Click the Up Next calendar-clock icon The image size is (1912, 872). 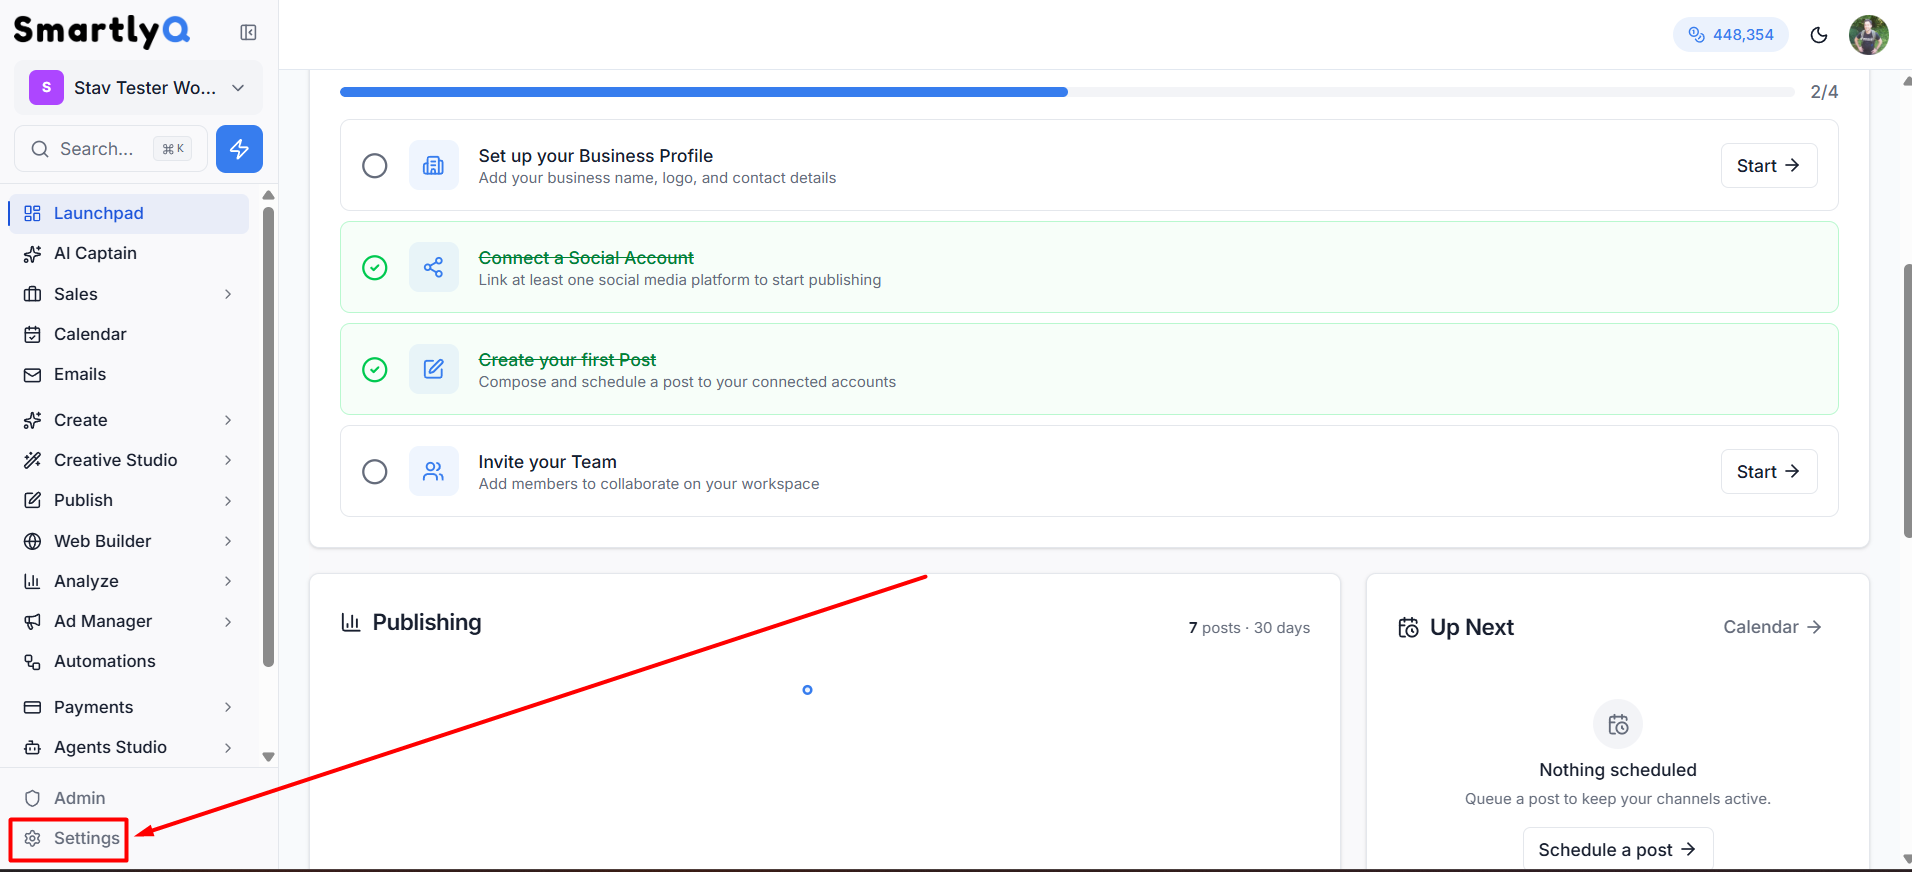pos(1409,628)
